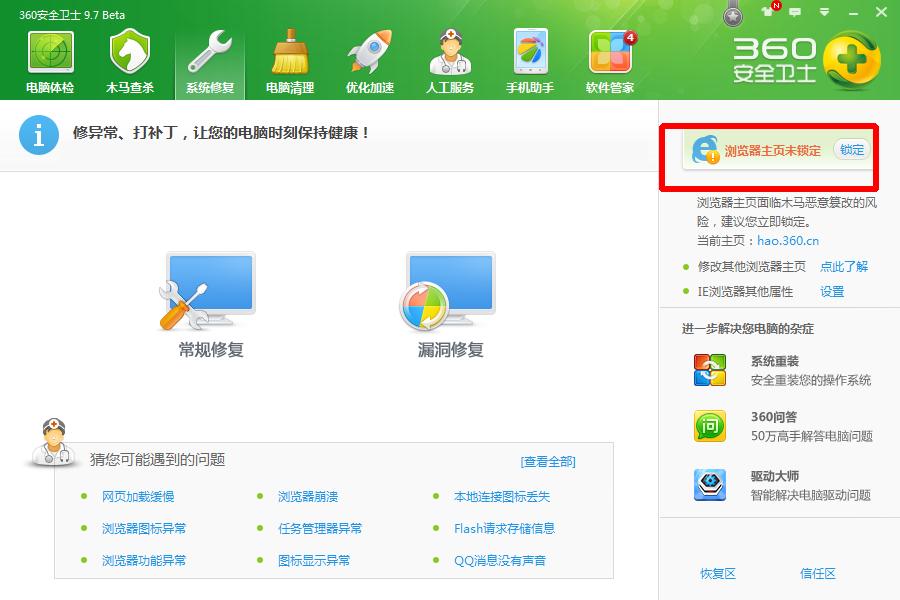Click the 360安全卫士 yellow plus logo

[851, 60]
